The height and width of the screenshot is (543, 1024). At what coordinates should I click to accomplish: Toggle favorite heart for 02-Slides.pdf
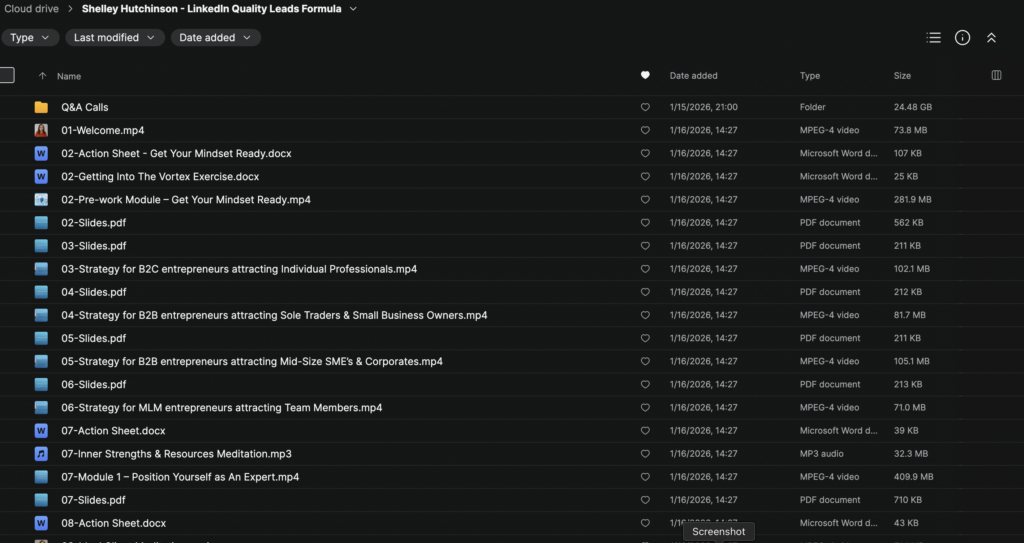[645, 223]
